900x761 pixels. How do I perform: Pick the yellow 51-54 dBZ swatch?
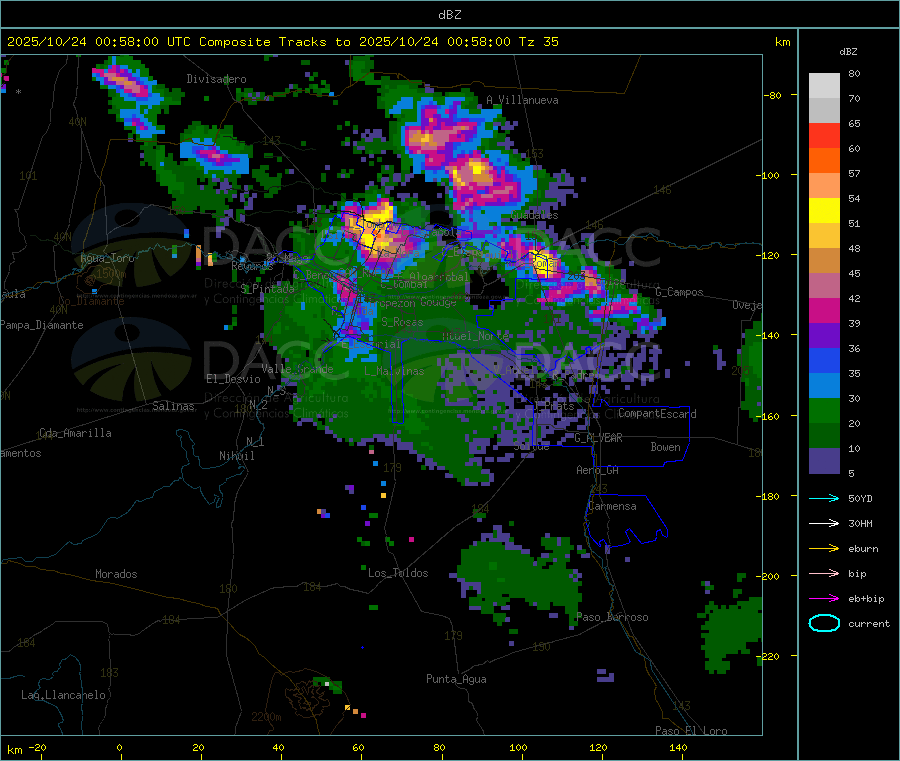(824, 211)
